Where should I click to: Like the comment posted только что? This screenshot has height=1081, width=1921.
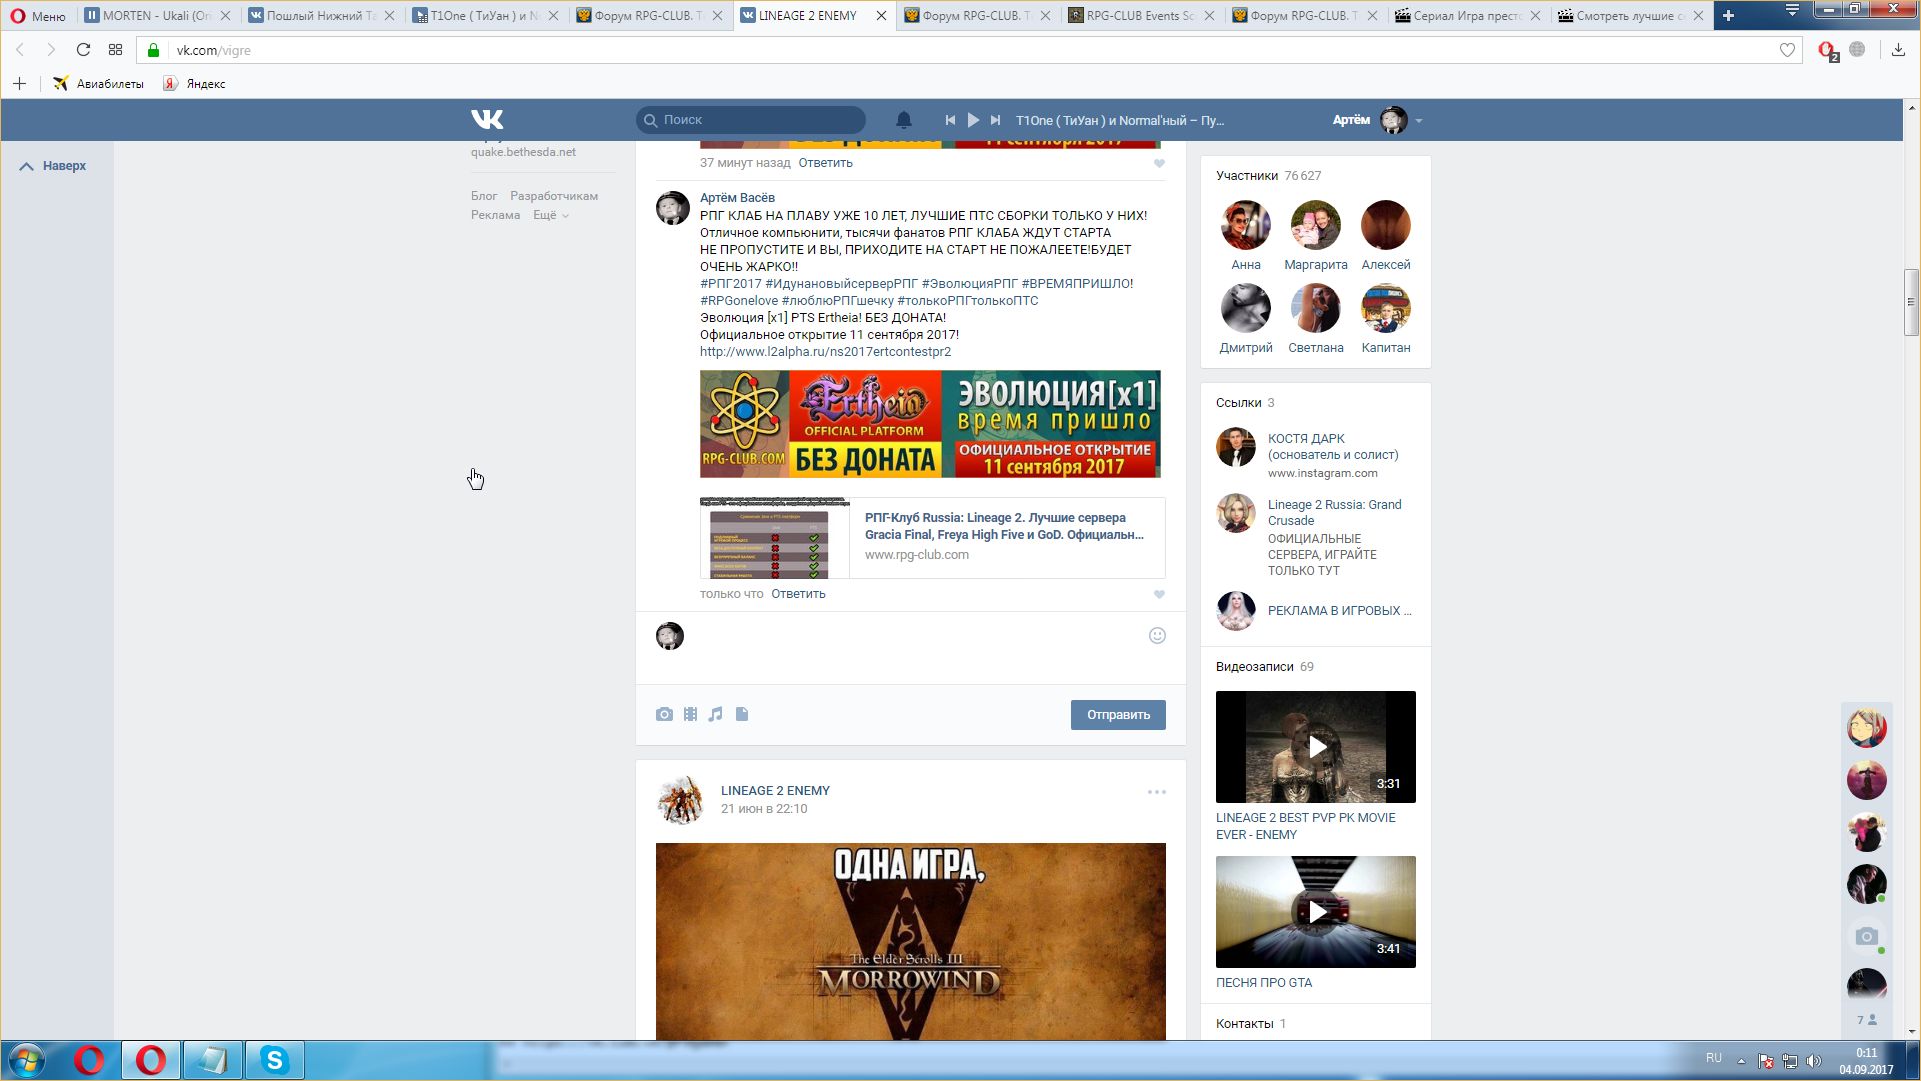[1159, 594]
